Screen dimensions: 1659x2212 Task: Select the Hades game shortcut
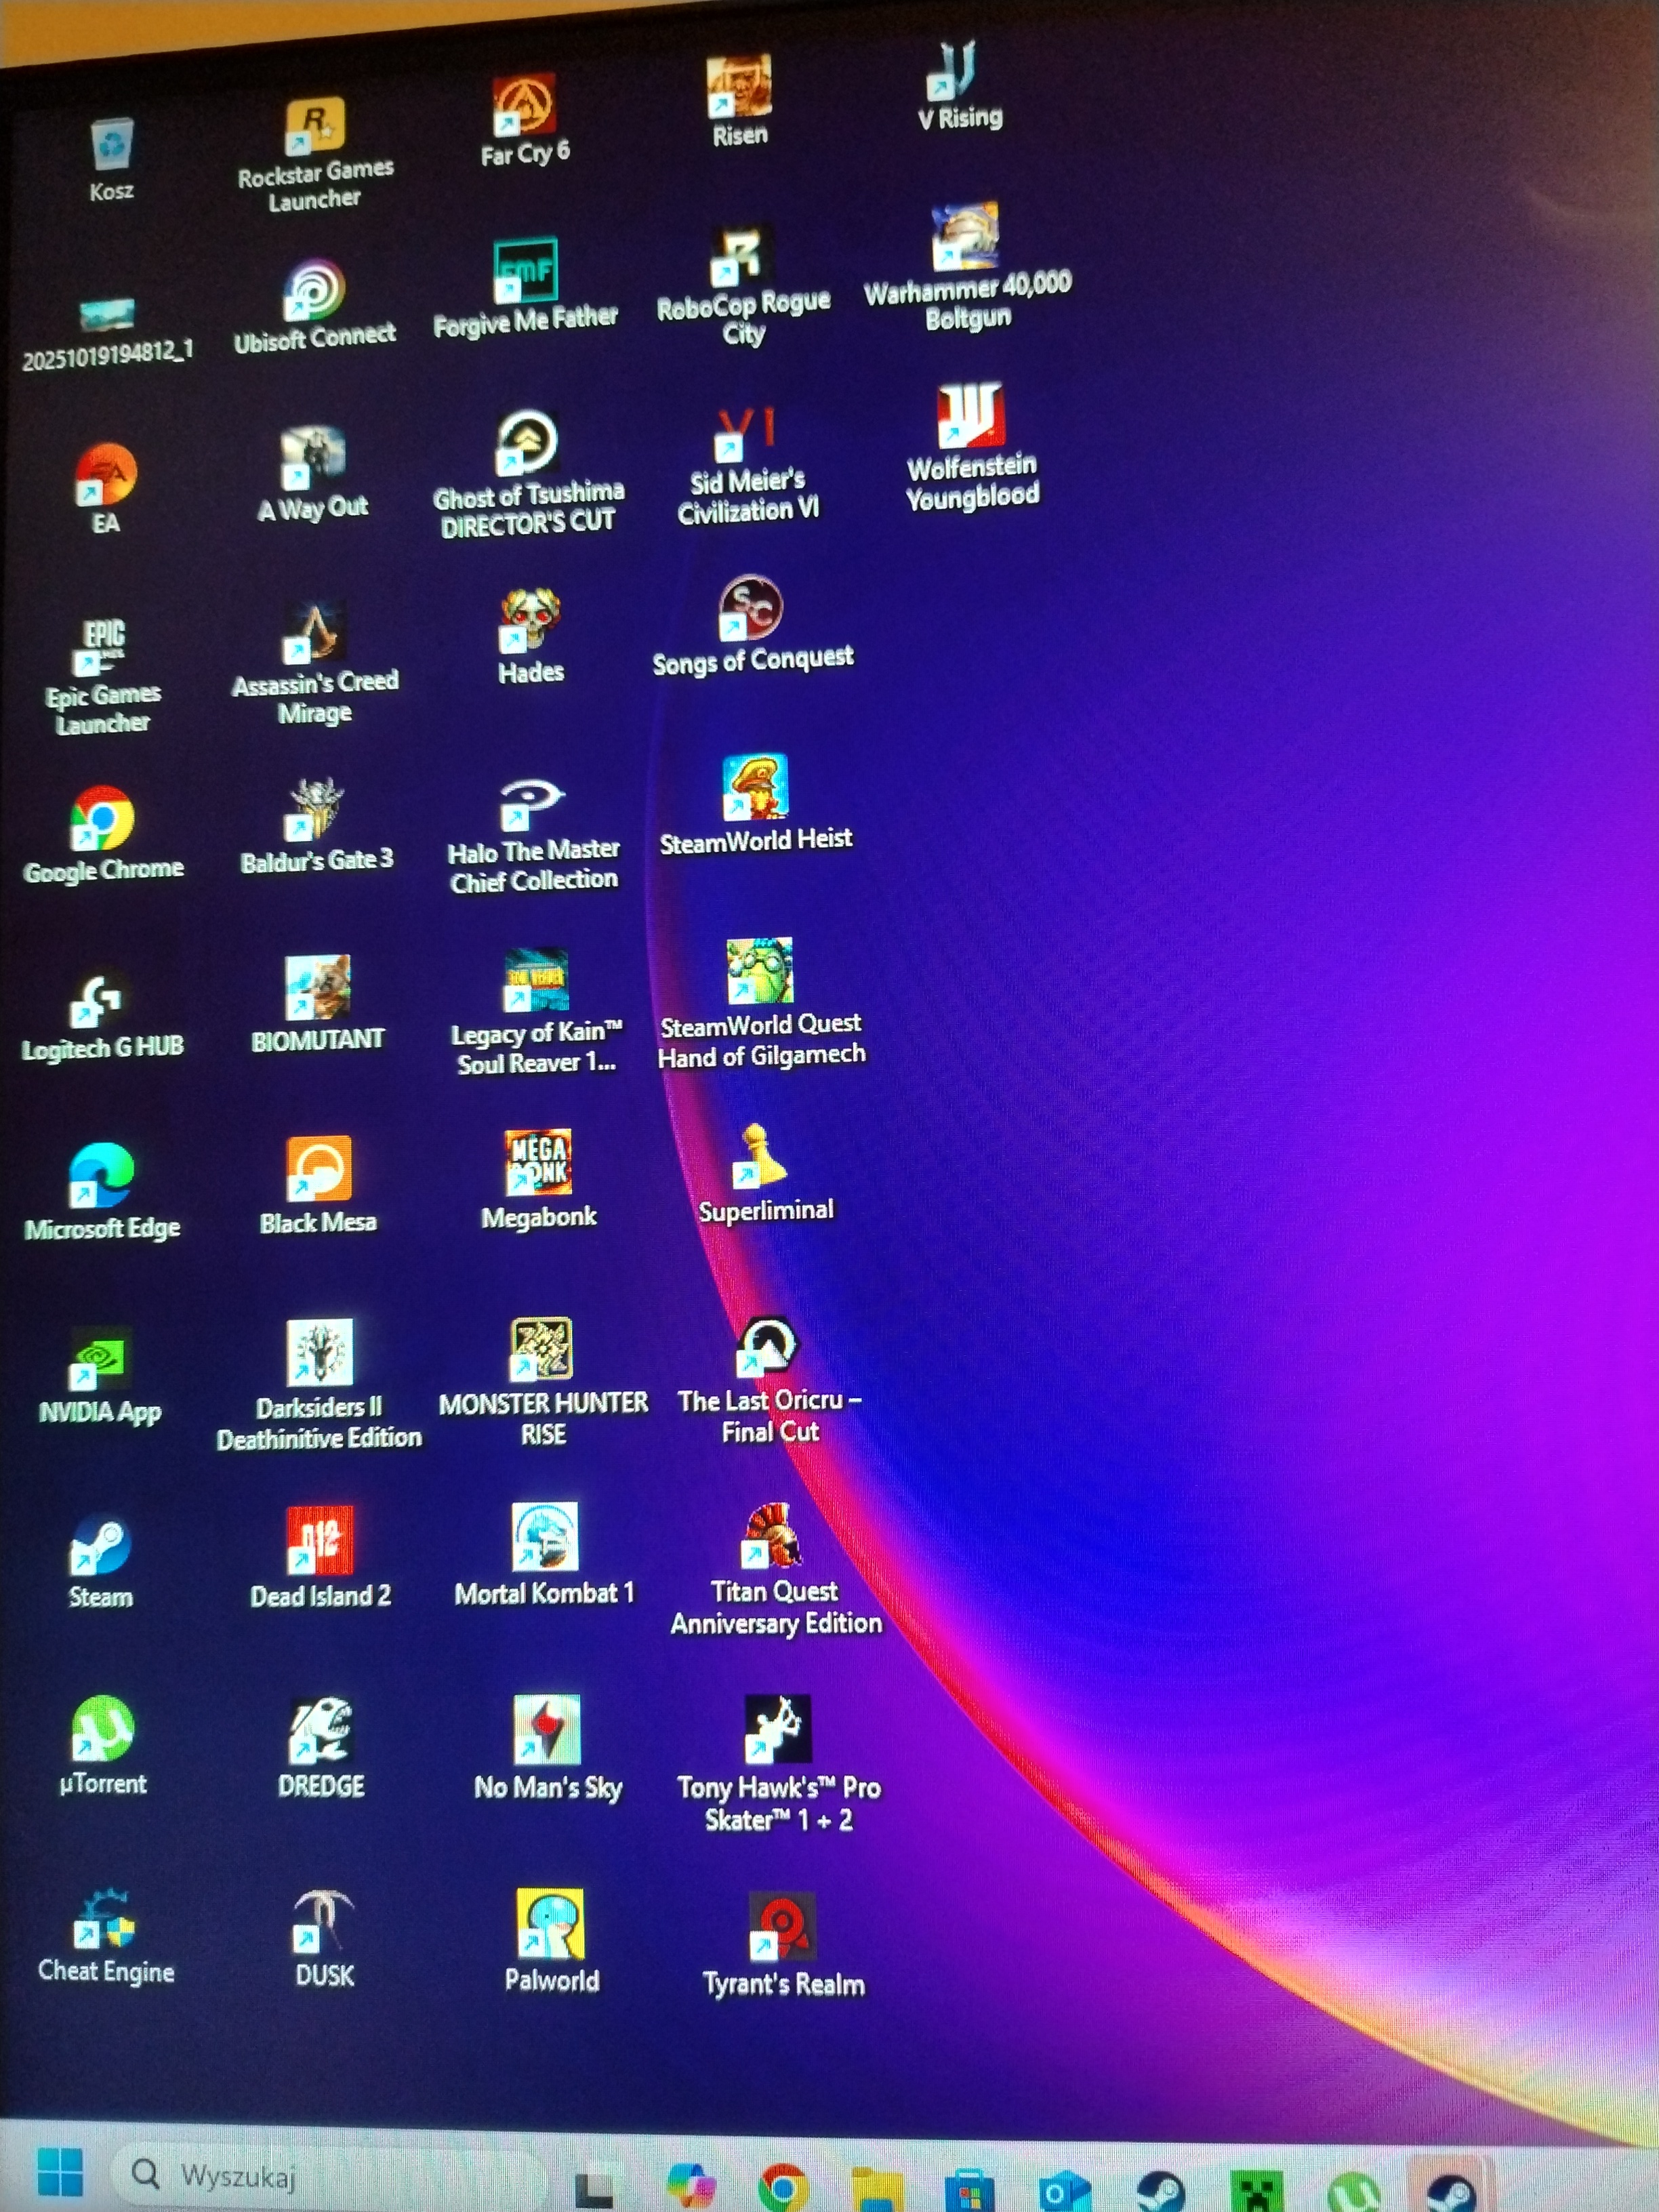click(530, 621)
